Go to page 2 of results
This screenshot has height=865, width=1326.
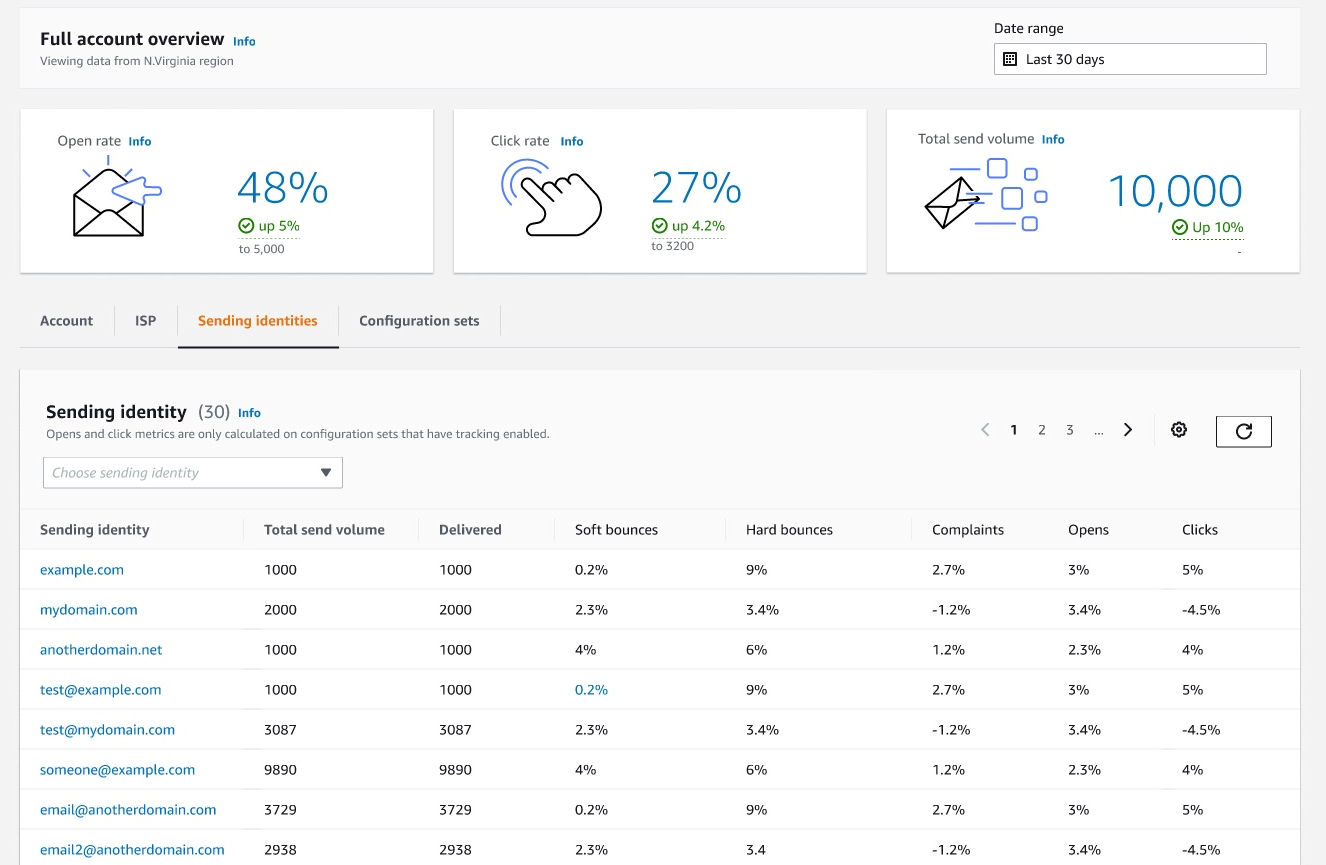[x=1042, y=430]
